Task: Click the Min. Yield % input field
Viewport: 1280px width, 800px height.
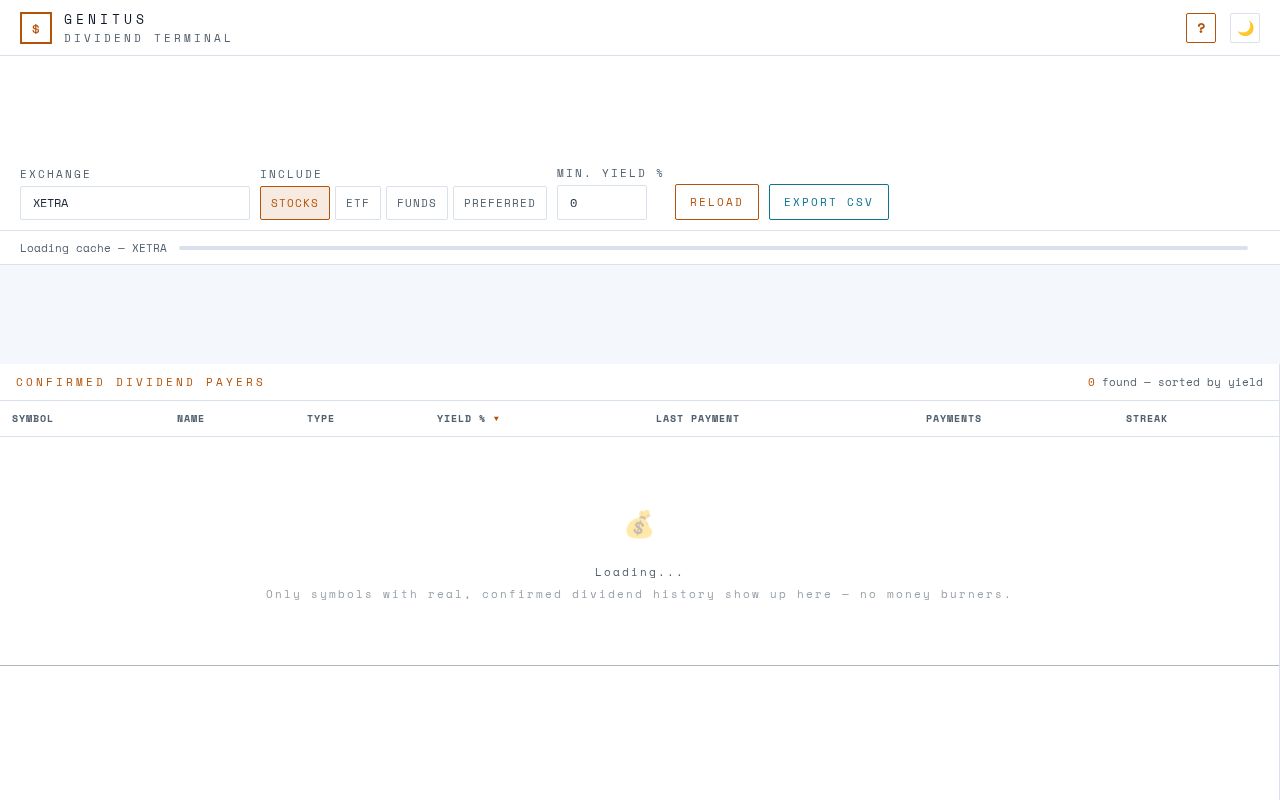Action: (602, 203)
